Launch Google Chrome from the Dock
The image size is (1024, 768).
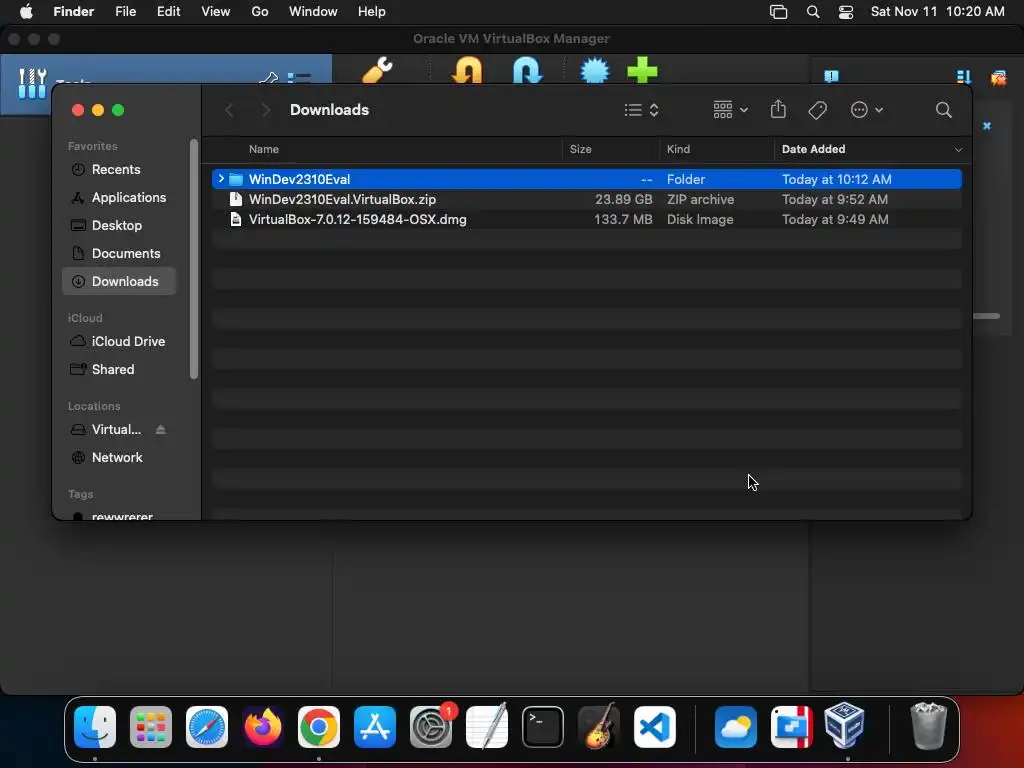click(x=319, y=727)
